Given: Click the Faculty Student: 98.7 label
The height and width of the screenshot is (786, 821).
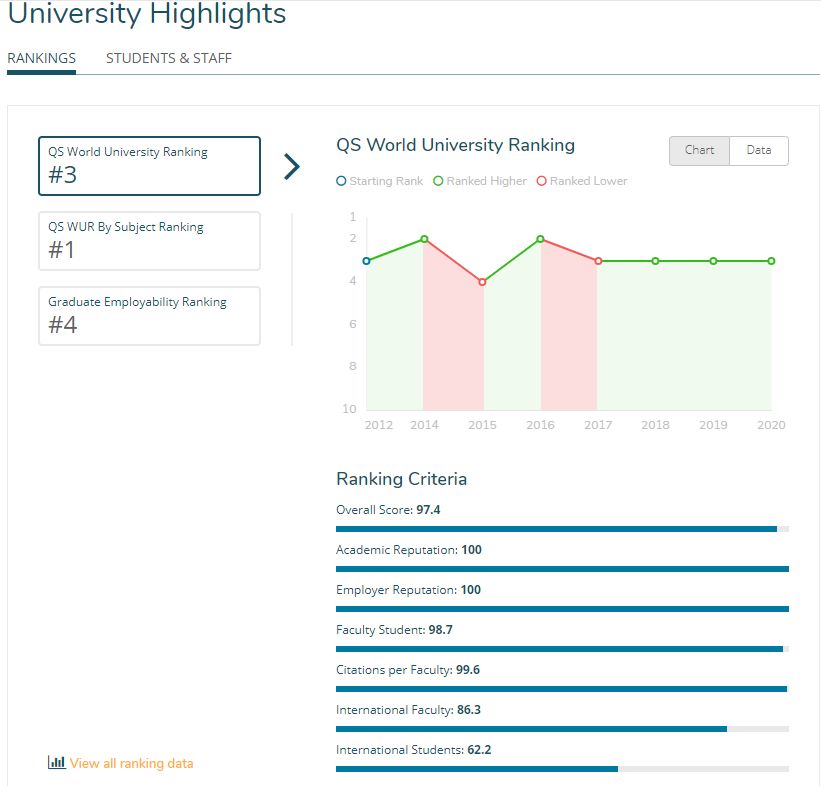Looking at the screenshot, I should [x=394, y=630].
